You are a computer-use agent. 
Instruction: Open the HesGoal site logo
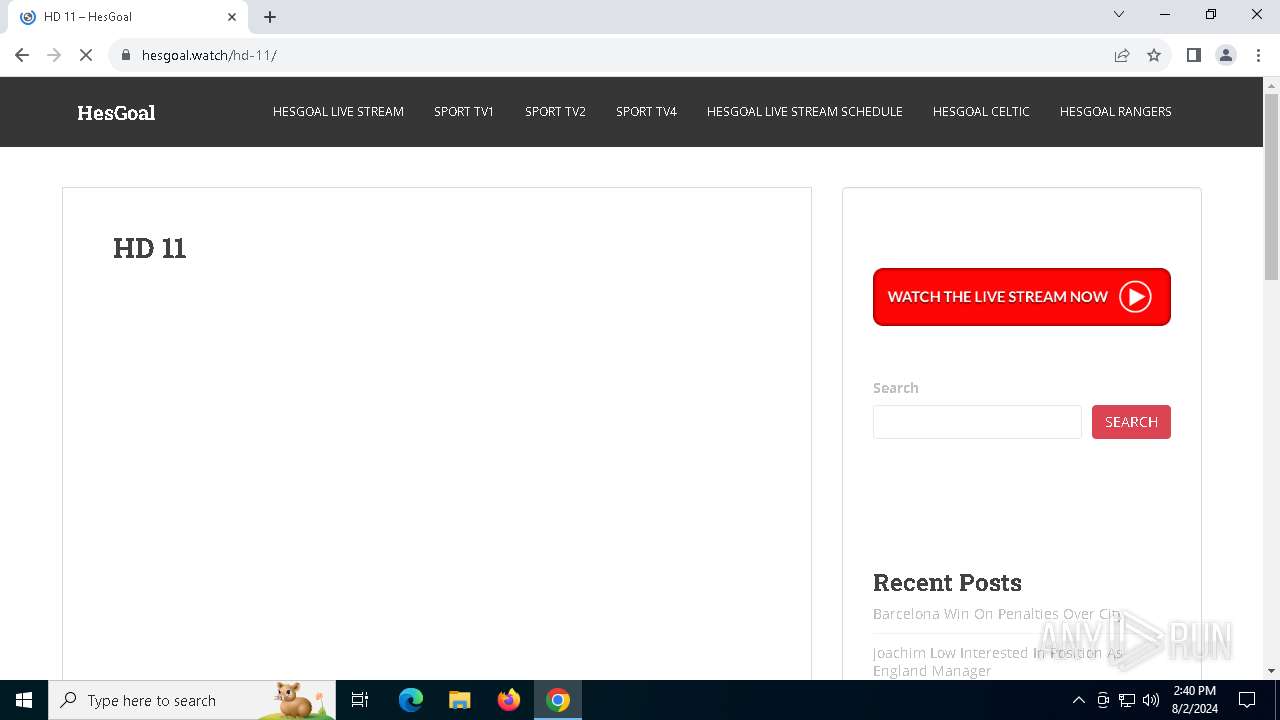(116, 112)
